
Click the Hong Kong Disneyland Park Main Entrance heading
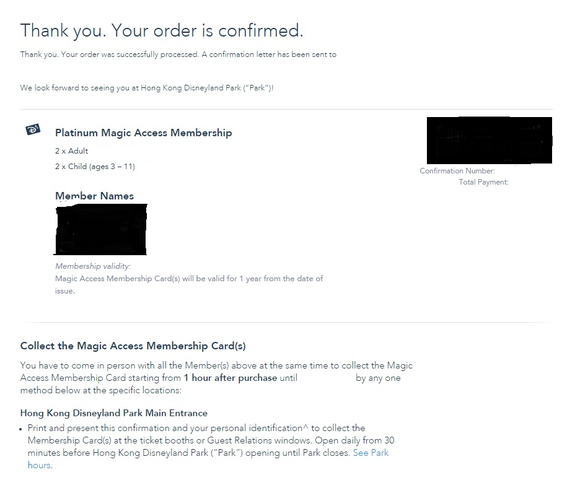tap(114, 413)
